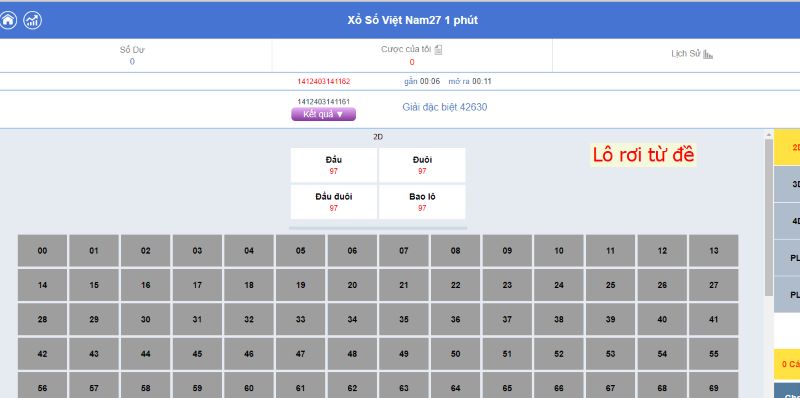This screenshot has width=800, height=398.
Task: Click the vertical scrollbar thumb
Action: pyautogui.click(x=768, y=217)
